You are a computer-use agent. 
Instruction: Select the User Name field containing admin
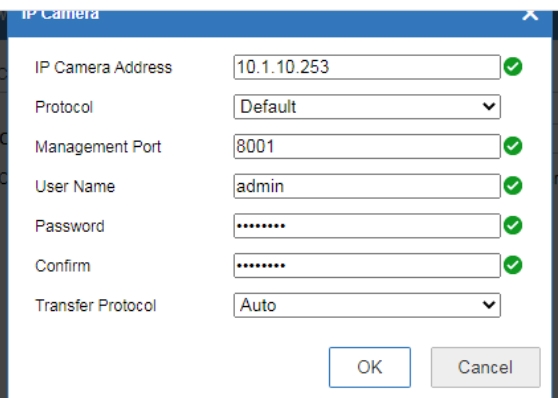pos(367,186)
